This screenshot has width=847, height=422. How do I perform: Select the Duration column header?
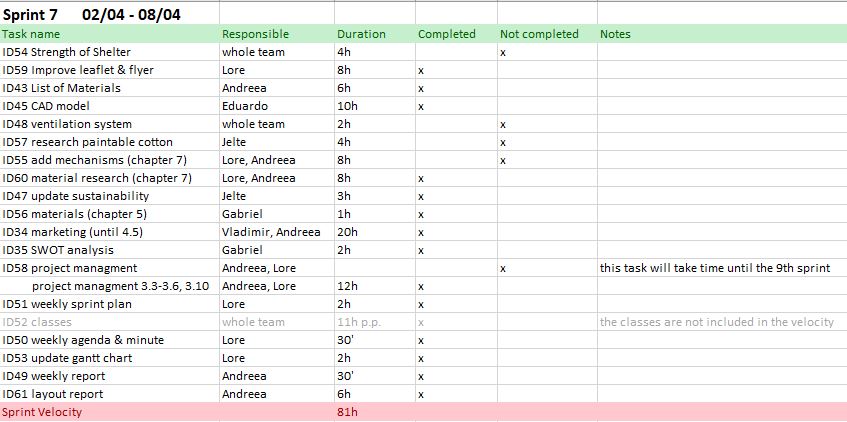point(375,34)
